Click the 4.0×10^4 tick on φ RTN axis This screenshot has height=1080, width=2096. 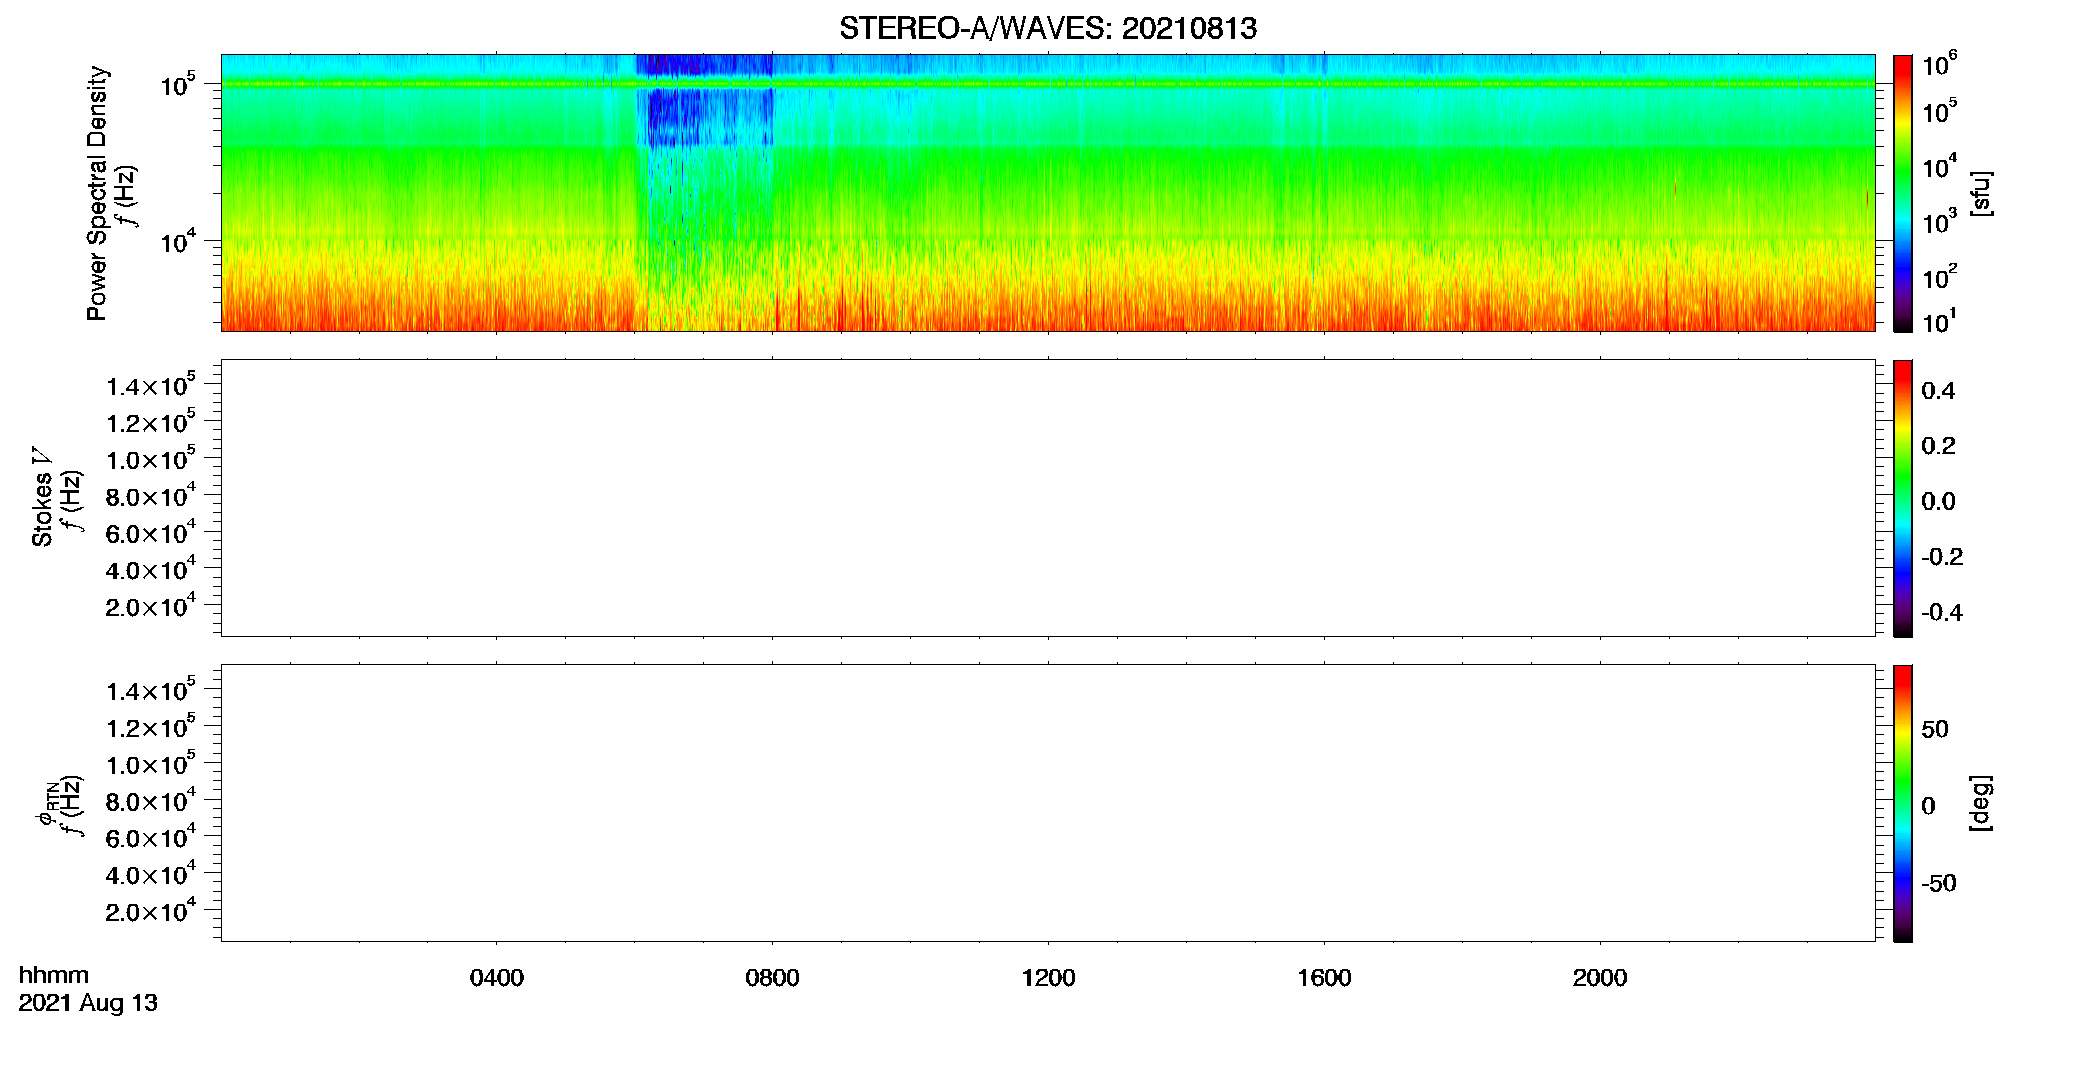[x=151, y=873]
